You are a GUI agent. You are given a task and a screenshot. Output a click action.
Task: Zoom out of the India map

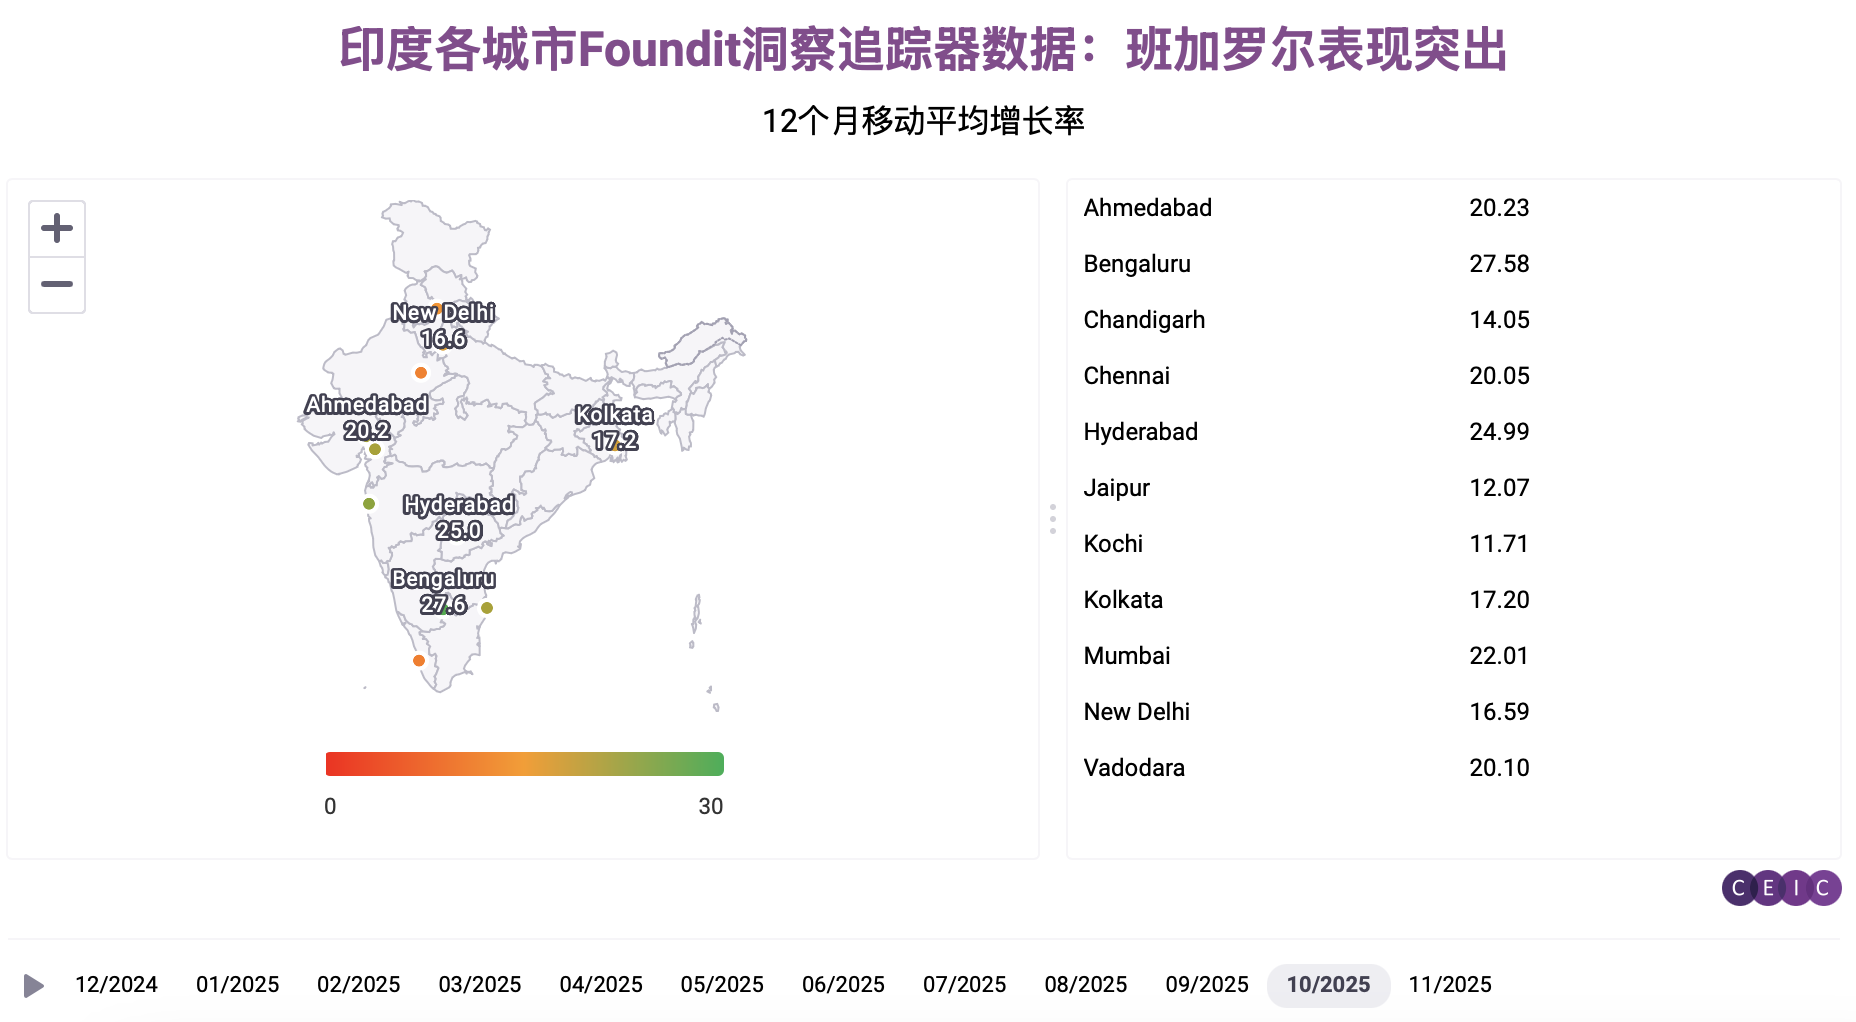click(57, 285)
